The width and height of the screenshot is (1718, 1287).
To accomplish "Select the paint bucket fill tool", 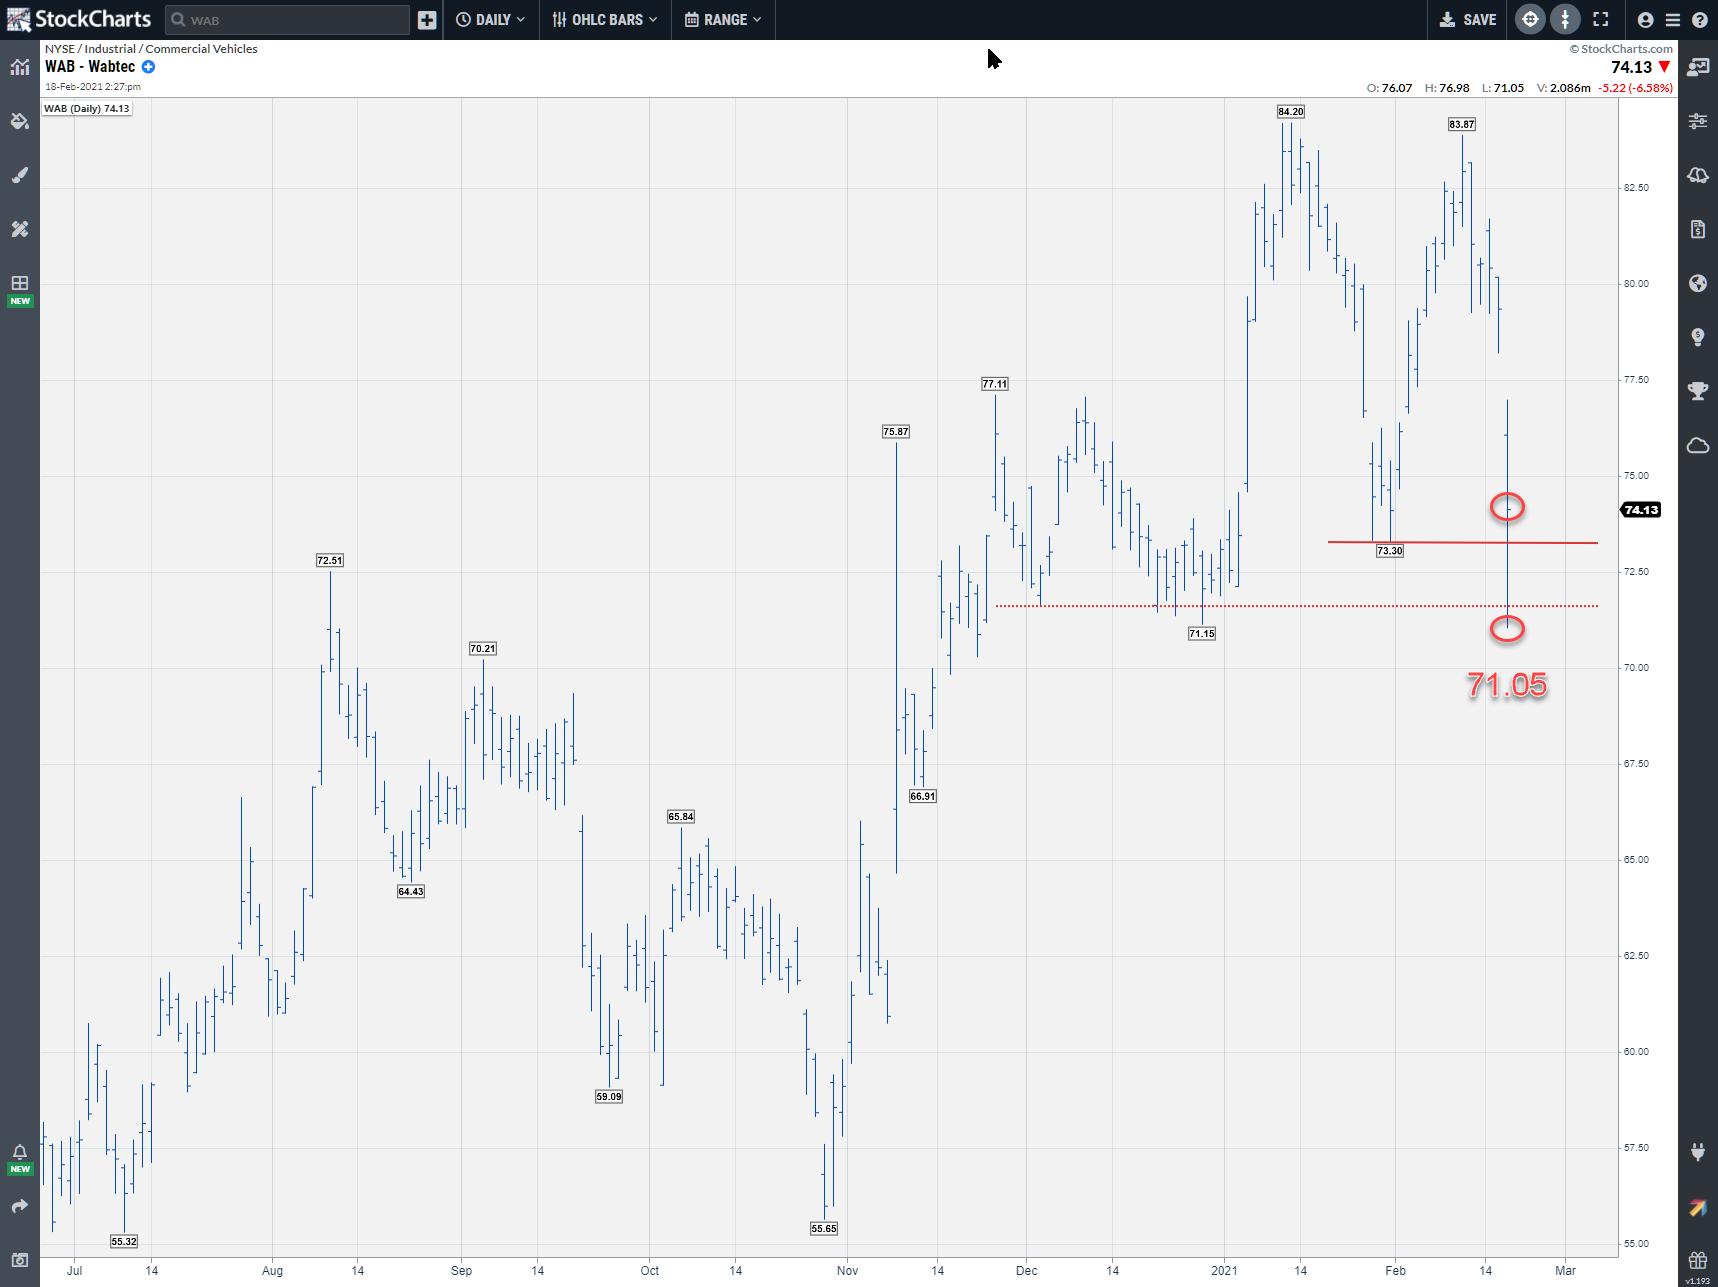I will click(x=19, y=121).
